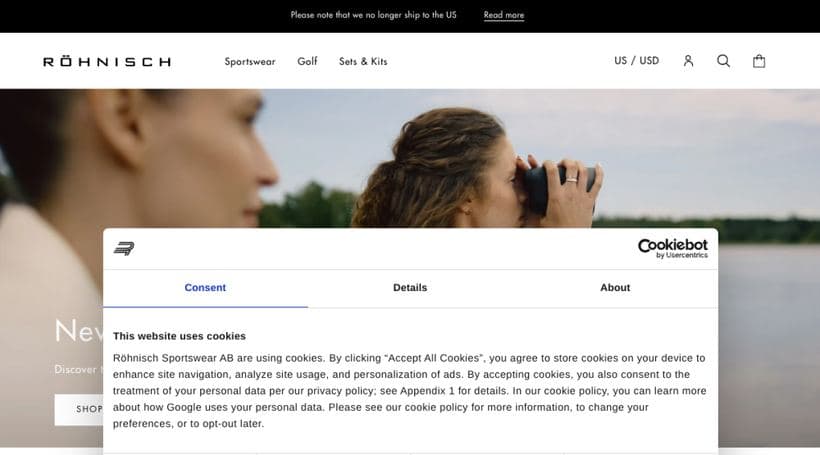Open the search magnifier icon
The width and height of the screenshot is (820, 455).
coord(723,61)
